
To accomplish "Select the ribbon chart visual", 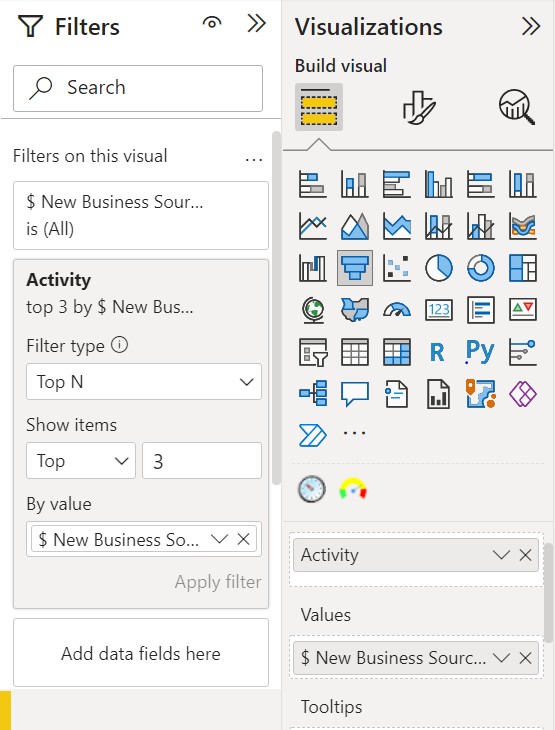I will tap(523, 226).
